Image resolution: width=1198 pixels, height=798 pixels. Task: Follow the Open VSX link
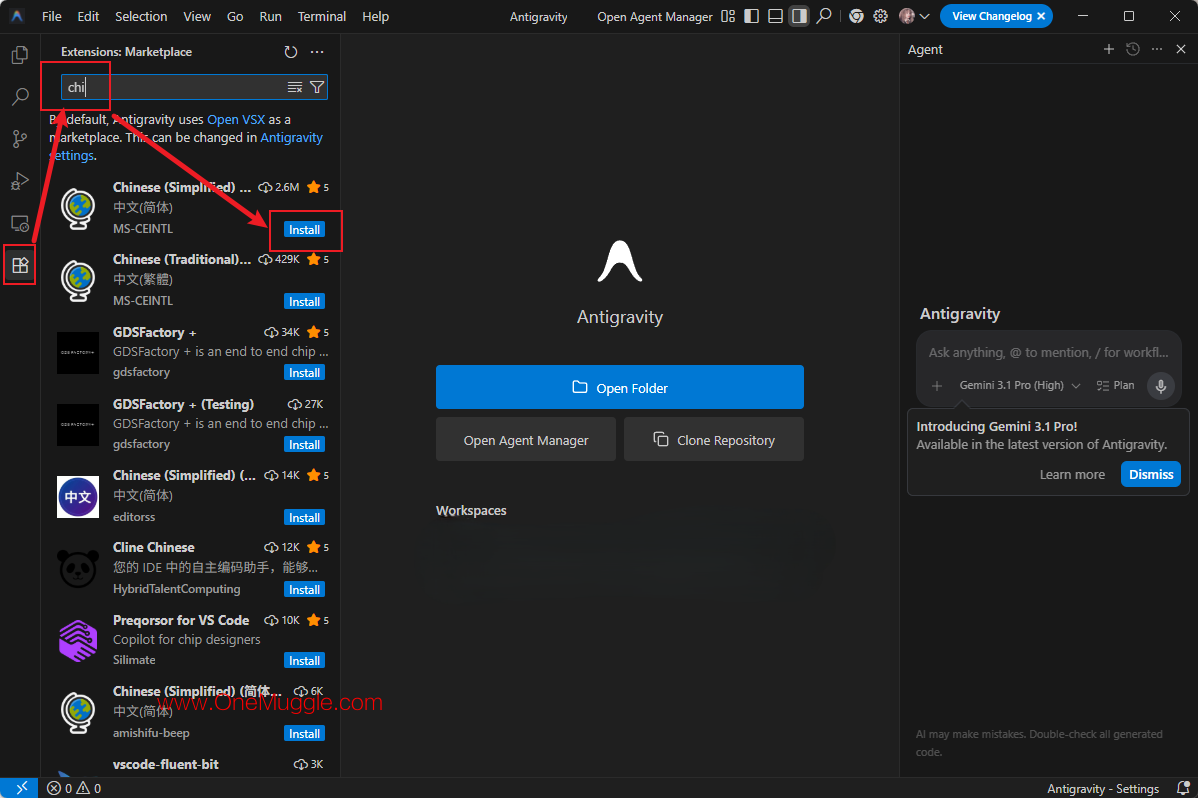tap(236, 119)
